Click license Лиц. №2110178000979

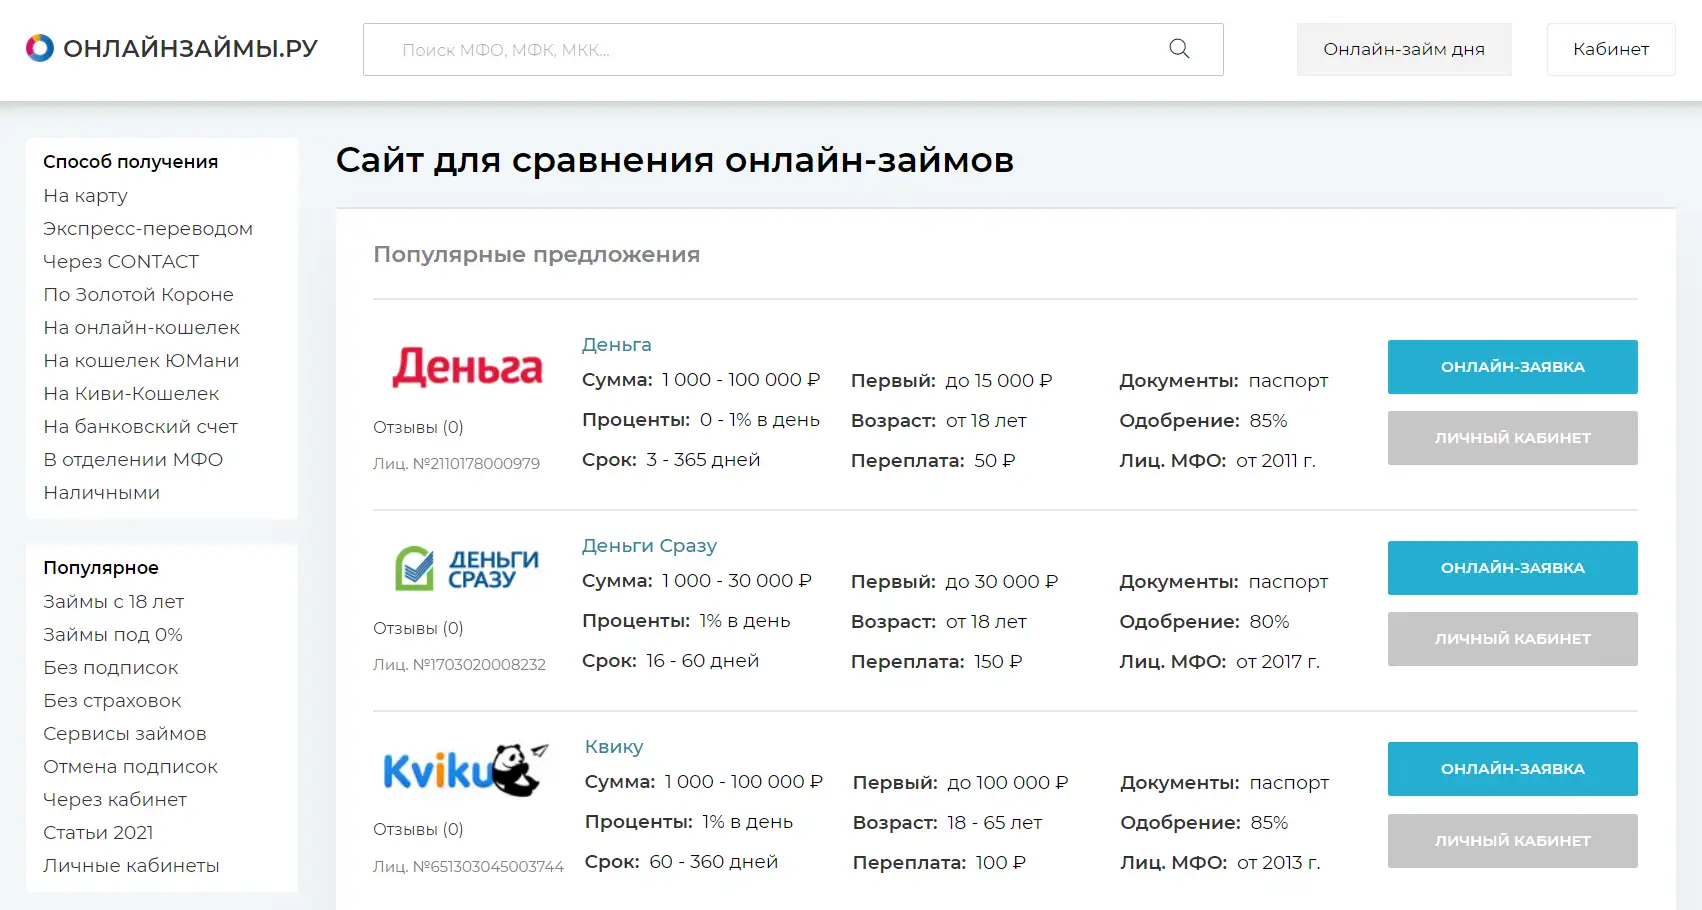456,464
